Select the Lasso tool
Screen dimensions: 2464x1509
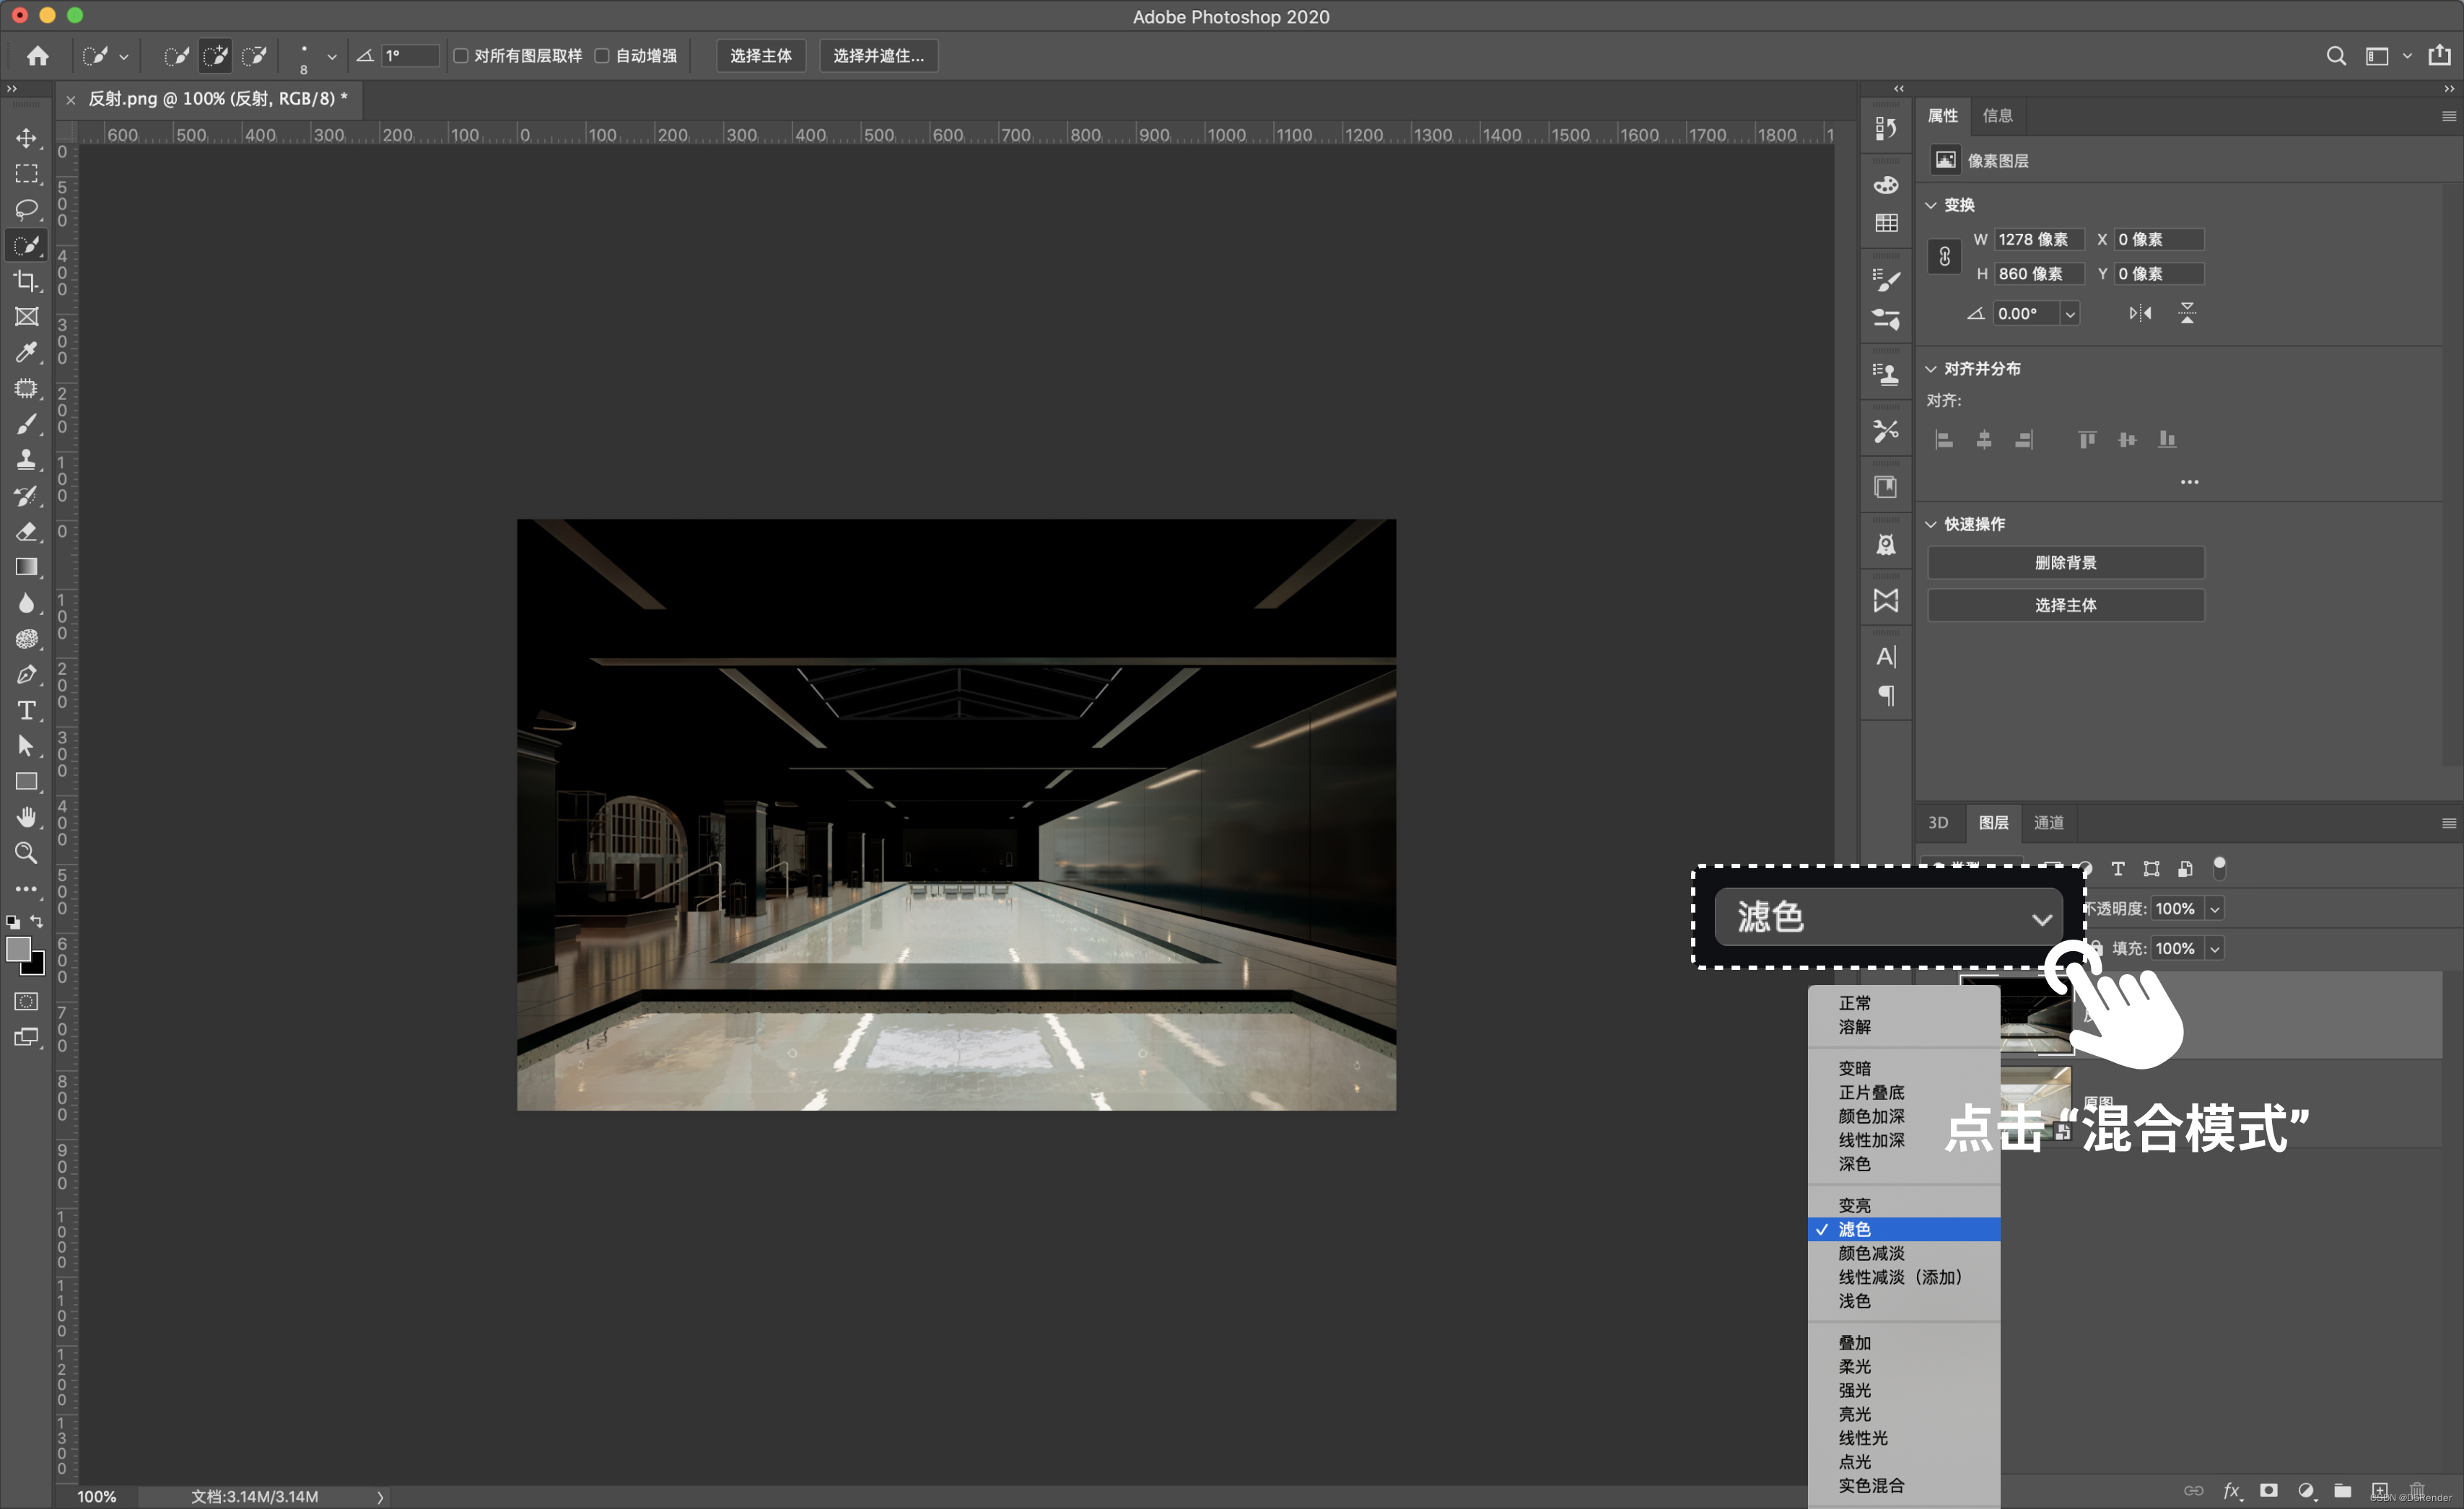click(x=27, y=209)
